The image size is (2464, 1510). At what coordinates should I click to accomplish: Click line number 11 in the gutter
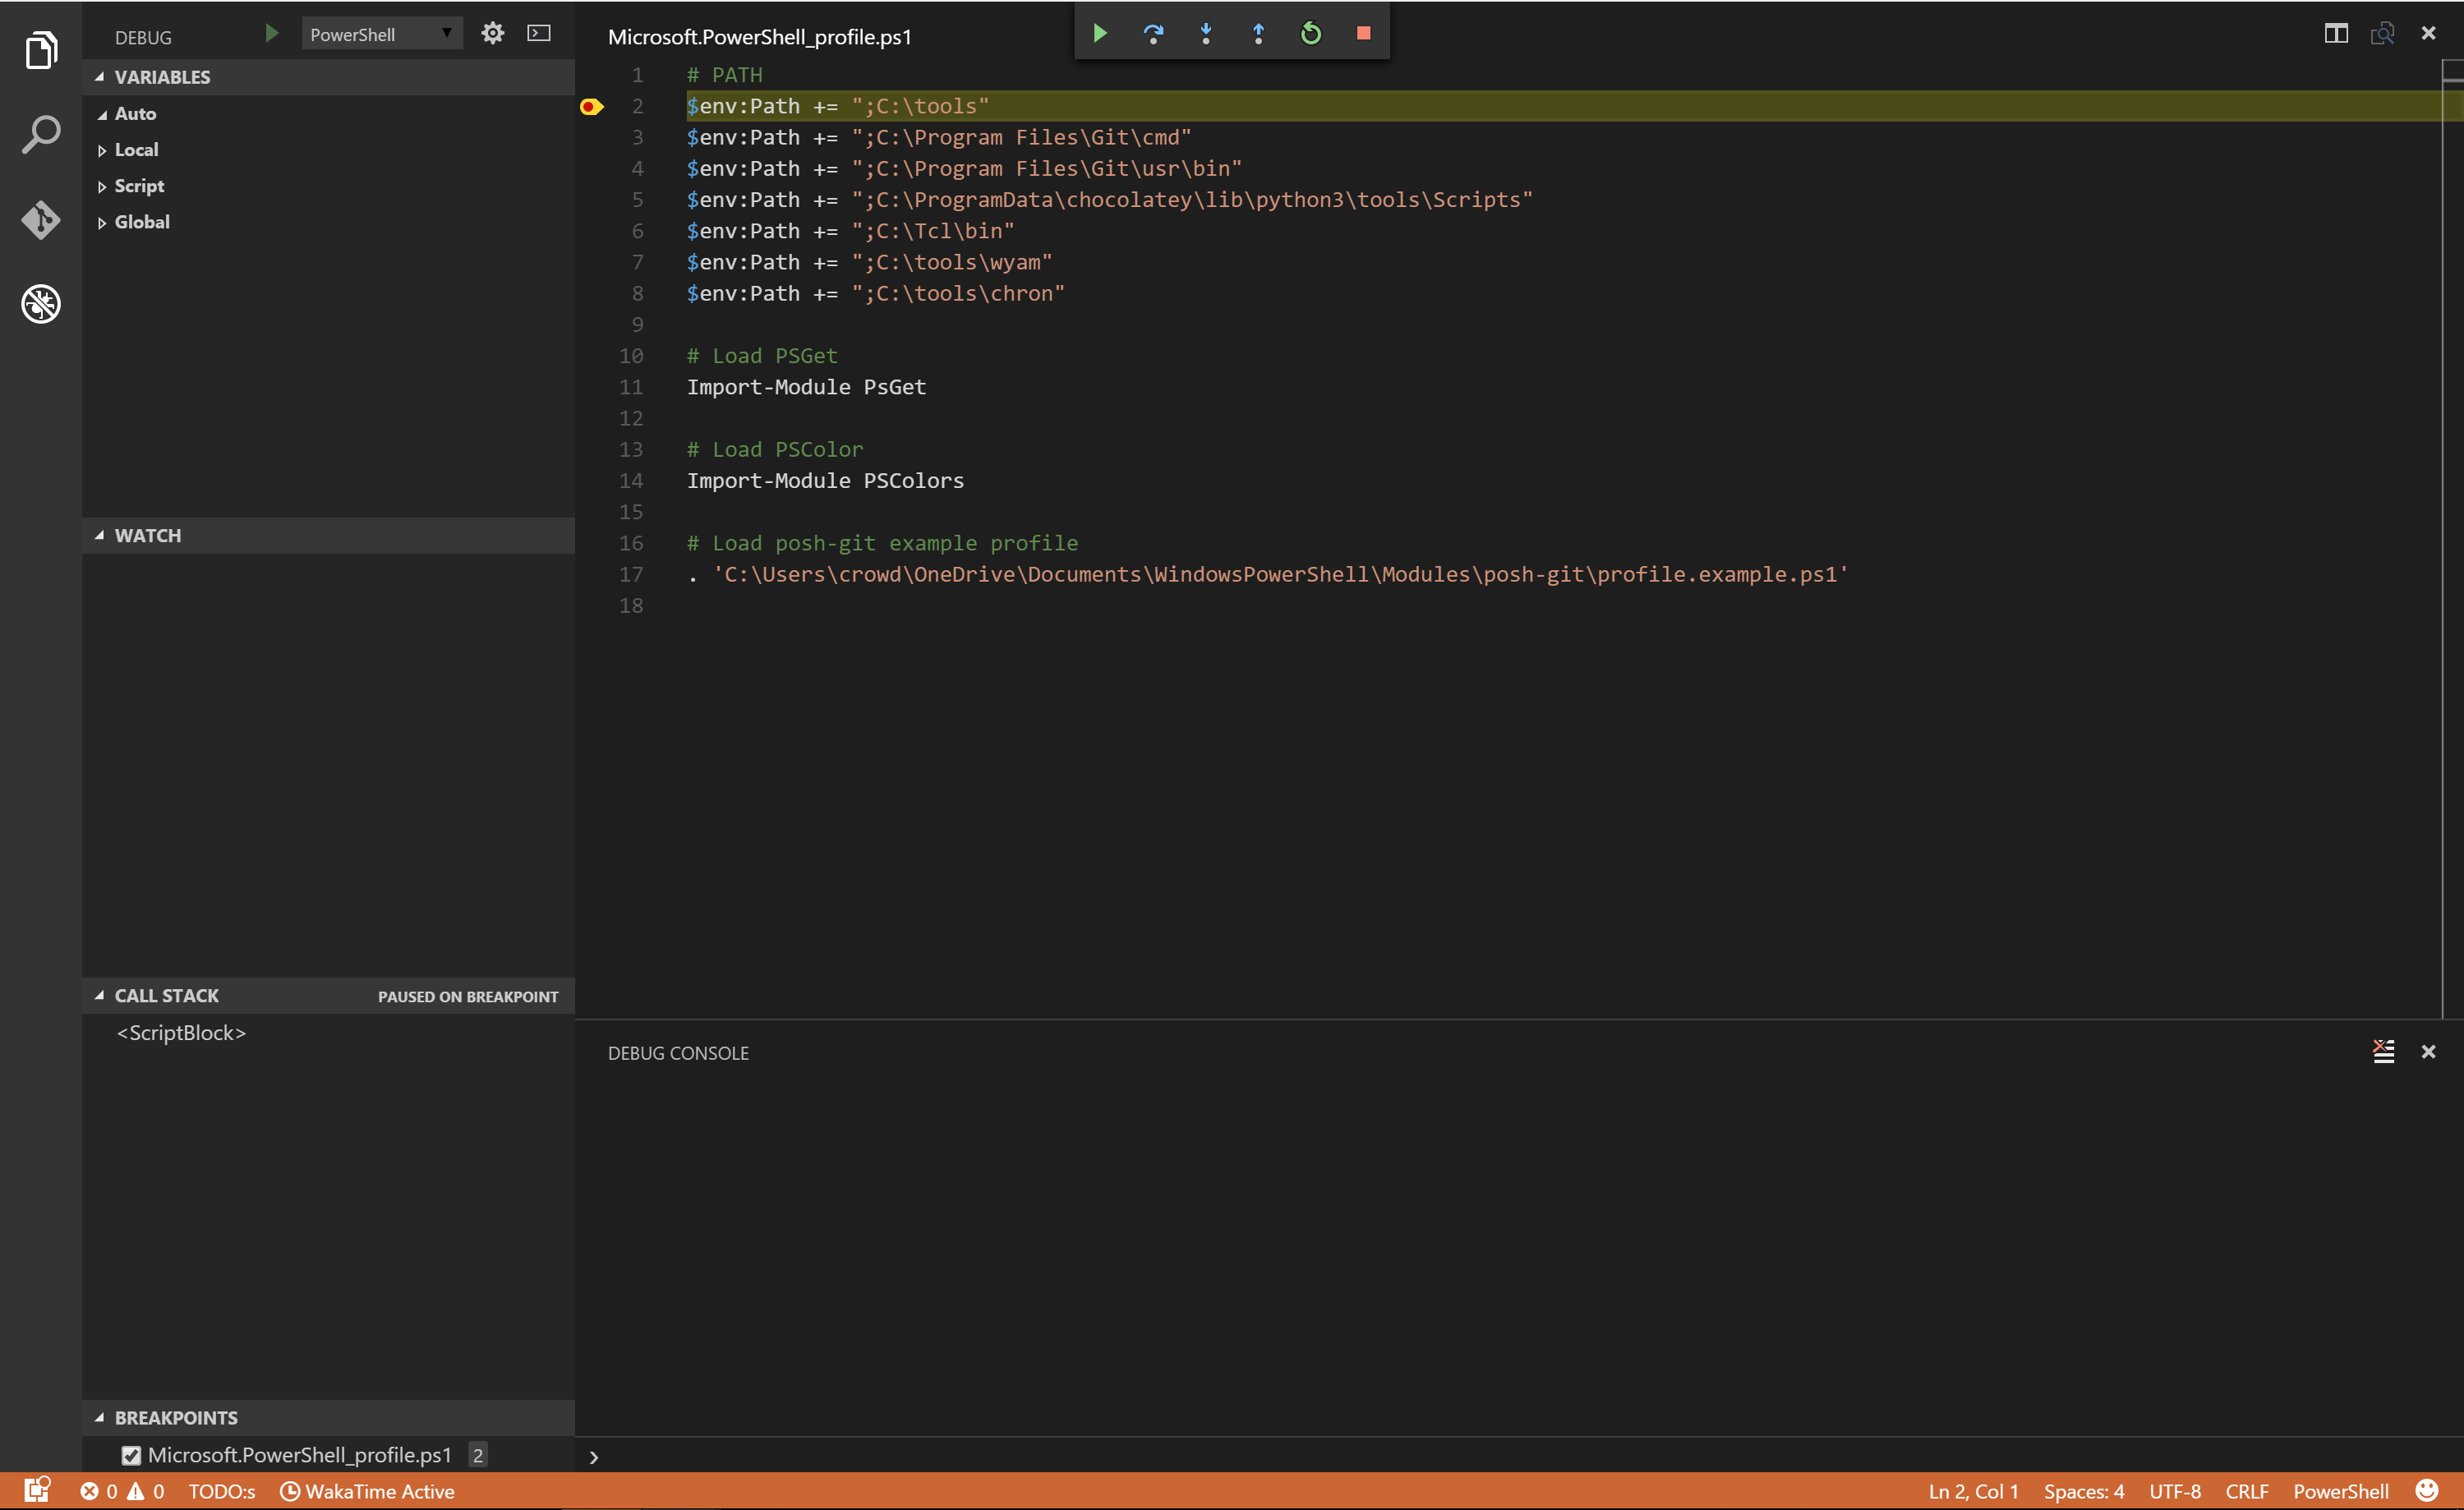pos(631,387)
